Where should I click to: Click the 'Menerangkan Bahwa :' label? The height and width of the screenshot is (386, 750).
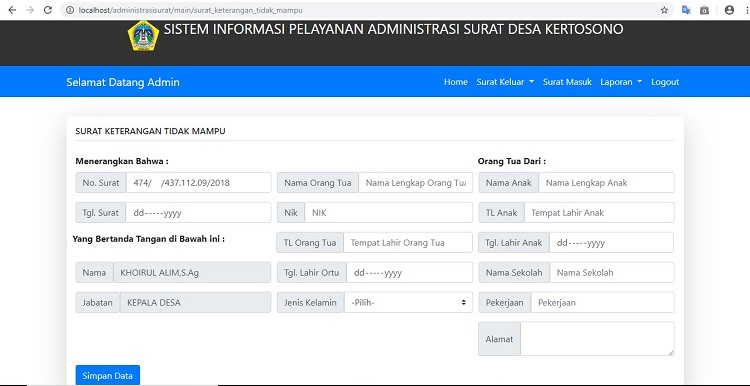coord(122,161)
